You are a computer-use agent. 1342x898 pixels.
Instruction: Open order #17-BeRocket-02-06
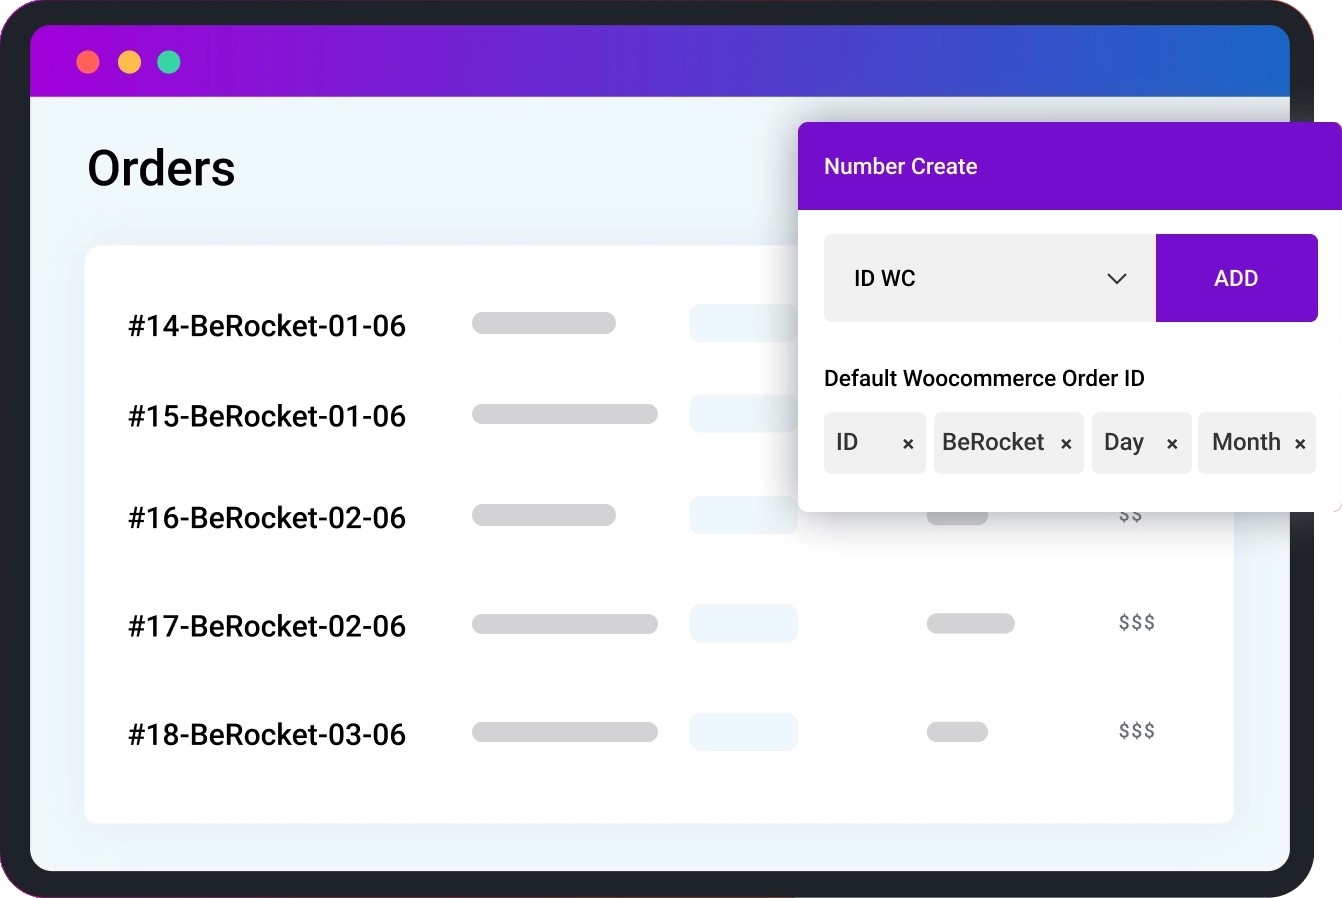(267, 626)
